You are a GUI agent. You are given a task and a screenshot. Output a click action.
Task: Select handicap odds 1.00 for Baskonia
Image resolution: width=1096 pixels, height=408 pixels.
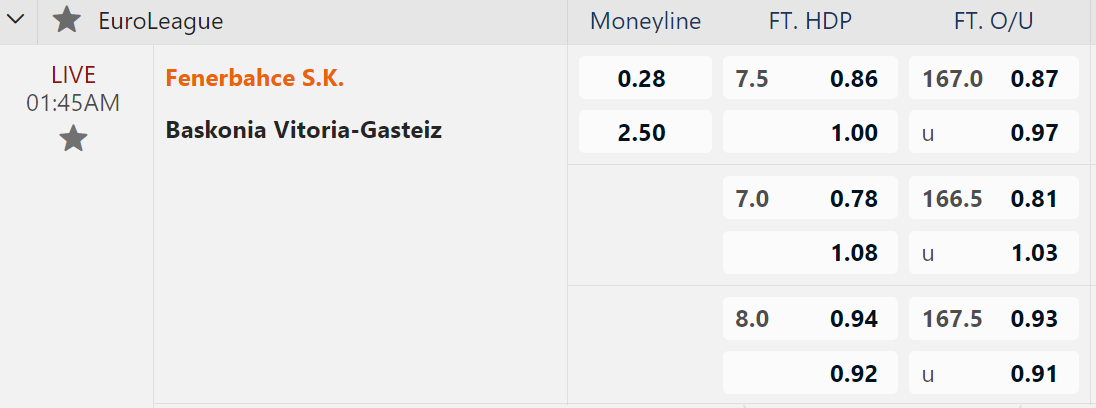807,132
